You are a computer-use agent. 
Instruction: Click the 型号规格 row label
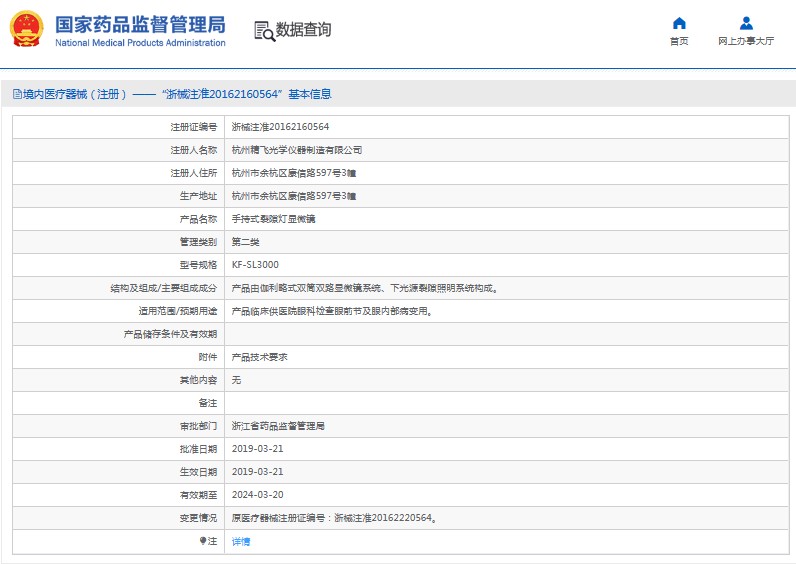198,264
